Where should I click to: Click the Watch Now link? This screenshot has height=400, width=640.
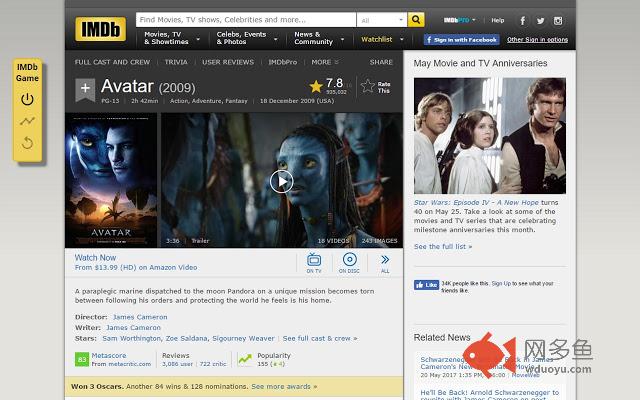[95, 258]
